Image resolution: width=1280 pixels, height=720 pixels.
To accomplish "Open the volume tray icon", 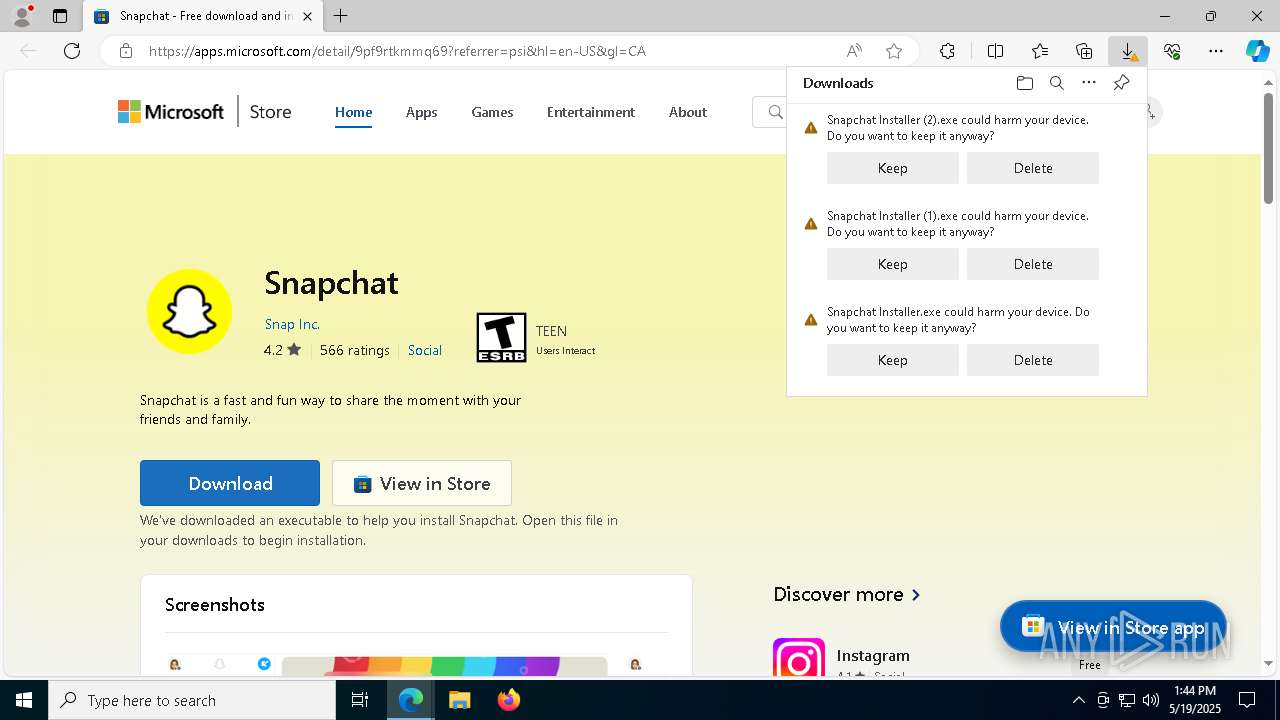I will click(1150, 700).
